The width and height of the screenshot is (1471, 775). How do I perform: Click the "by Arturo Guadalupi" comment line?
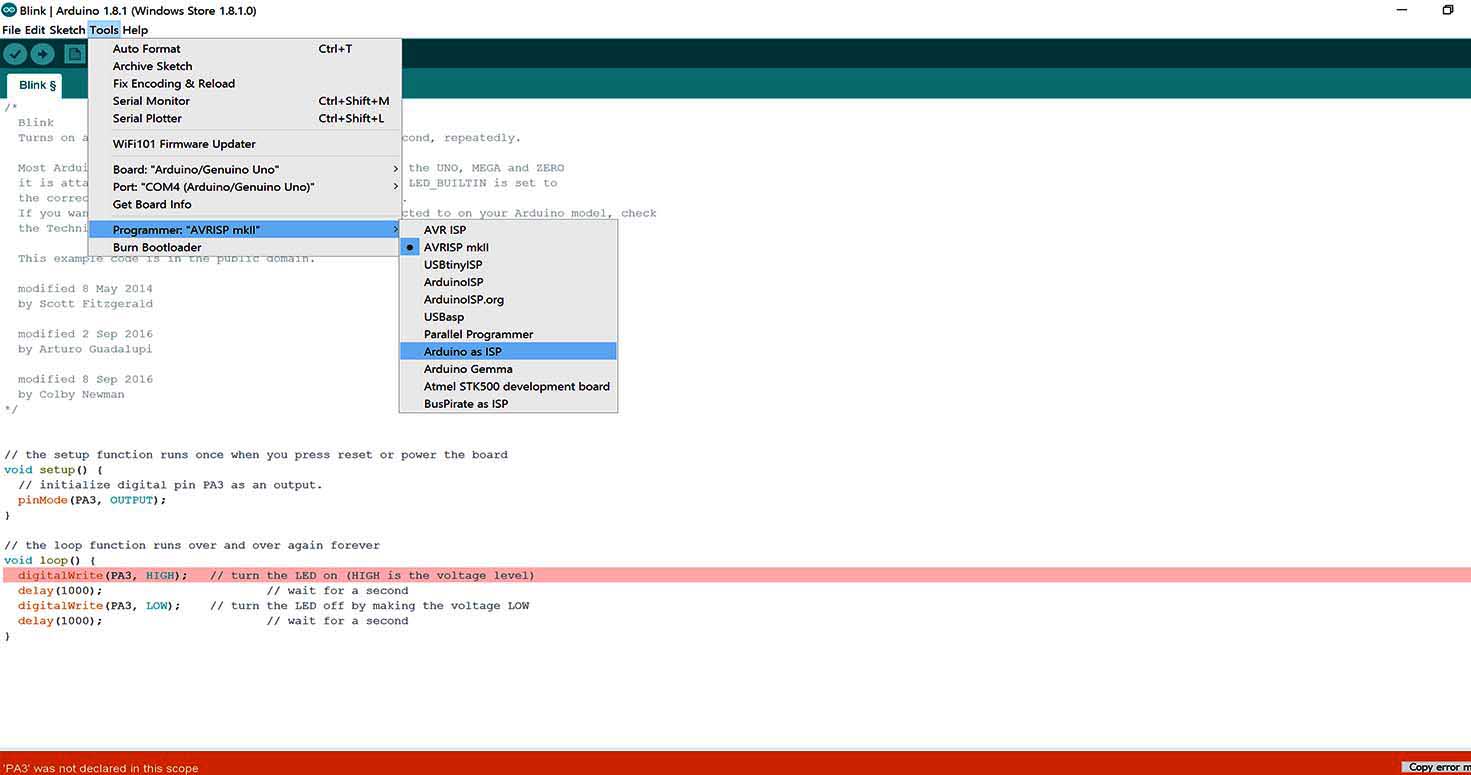click(x=85, y=349)
